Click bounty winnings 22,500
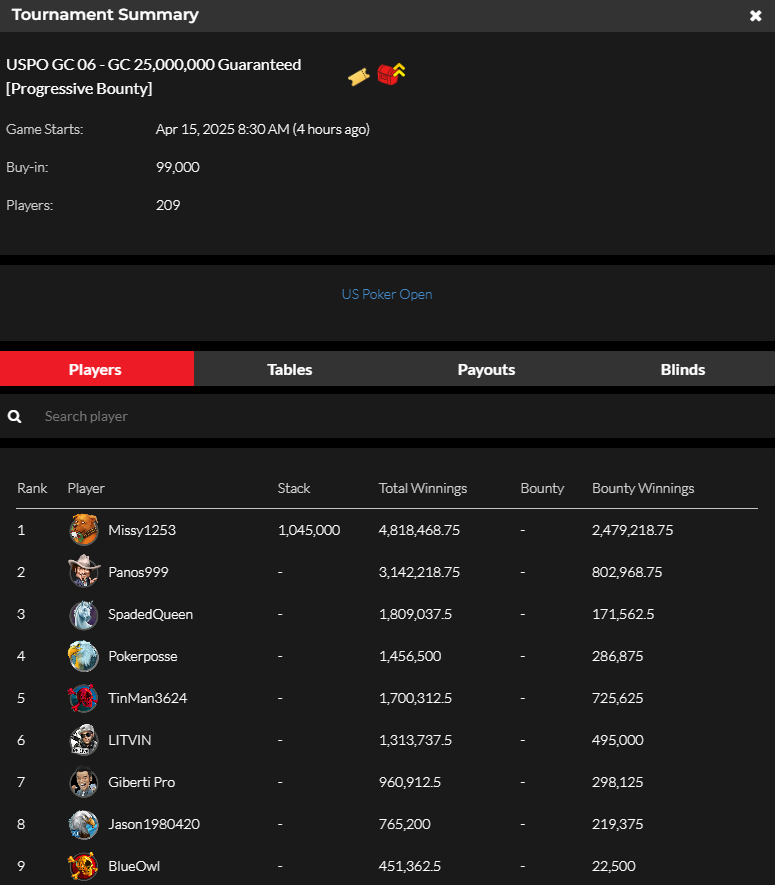 (614, 866)
